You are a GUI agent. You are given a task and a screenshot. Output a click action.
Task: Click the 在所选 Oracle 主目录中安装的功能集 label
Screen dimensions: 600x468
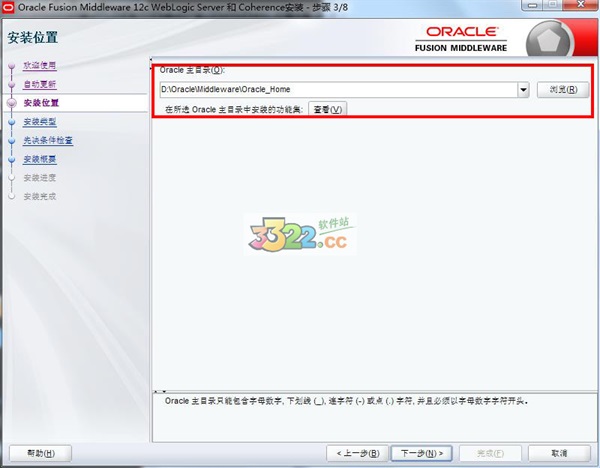tap(234, 110)
